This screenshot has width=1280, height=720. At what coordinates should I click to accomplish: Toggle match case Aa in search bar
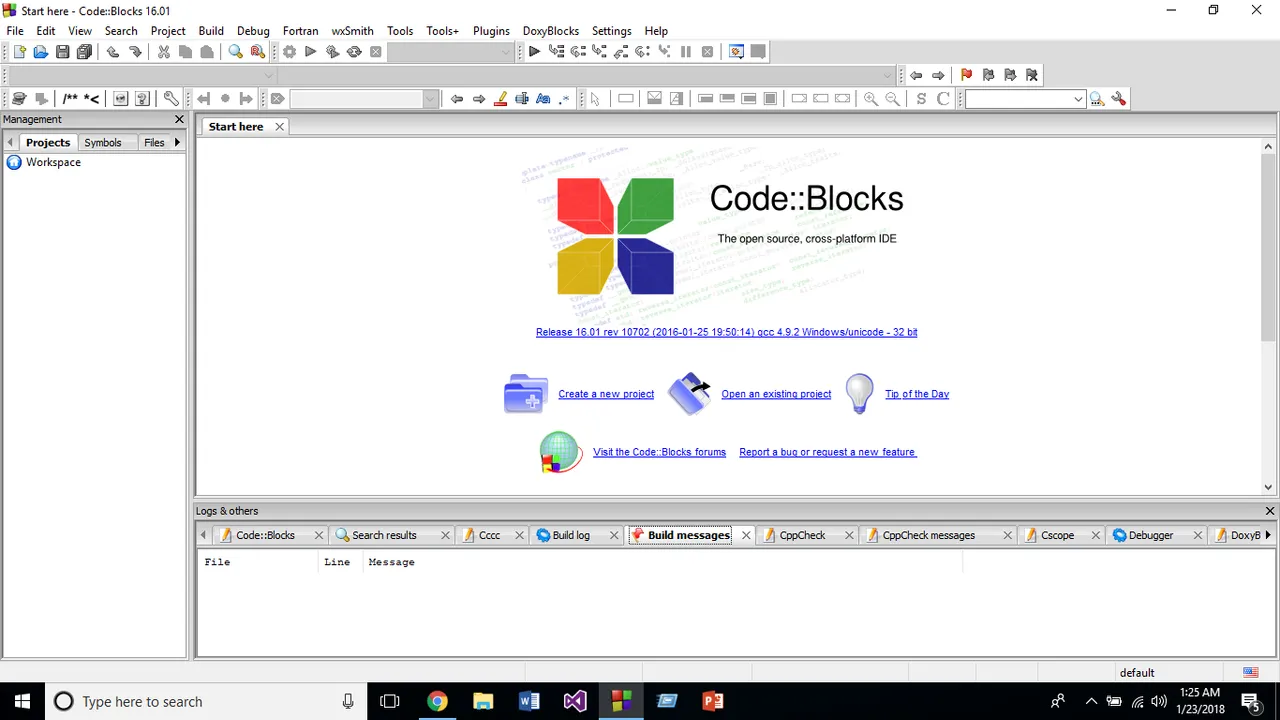tap(544, 99)
